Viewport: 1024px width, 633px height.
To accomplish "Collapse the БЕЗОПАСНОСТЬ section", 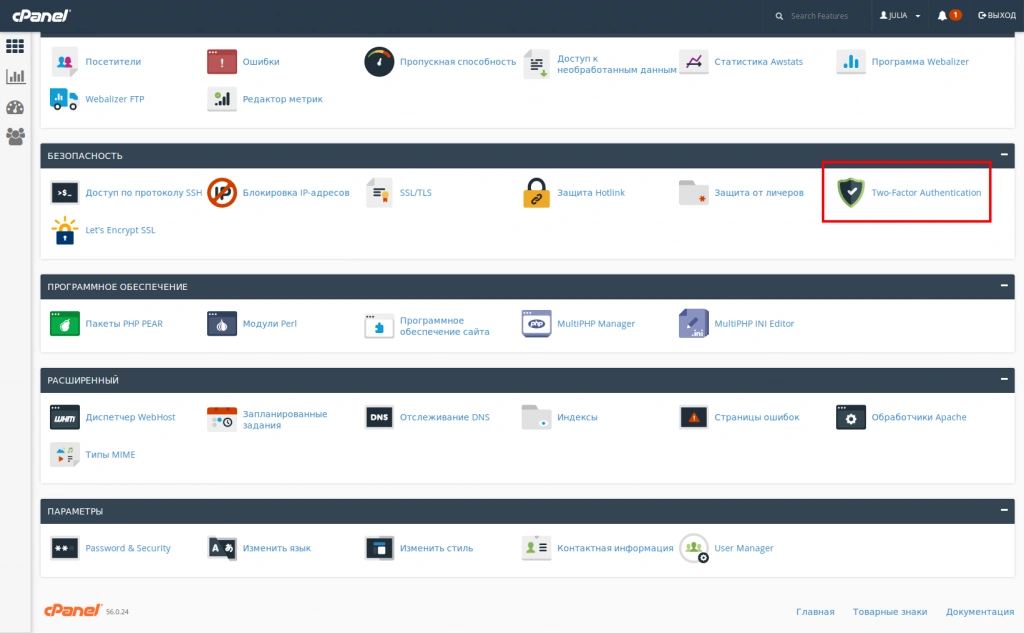I will (x=1004, y=155).
